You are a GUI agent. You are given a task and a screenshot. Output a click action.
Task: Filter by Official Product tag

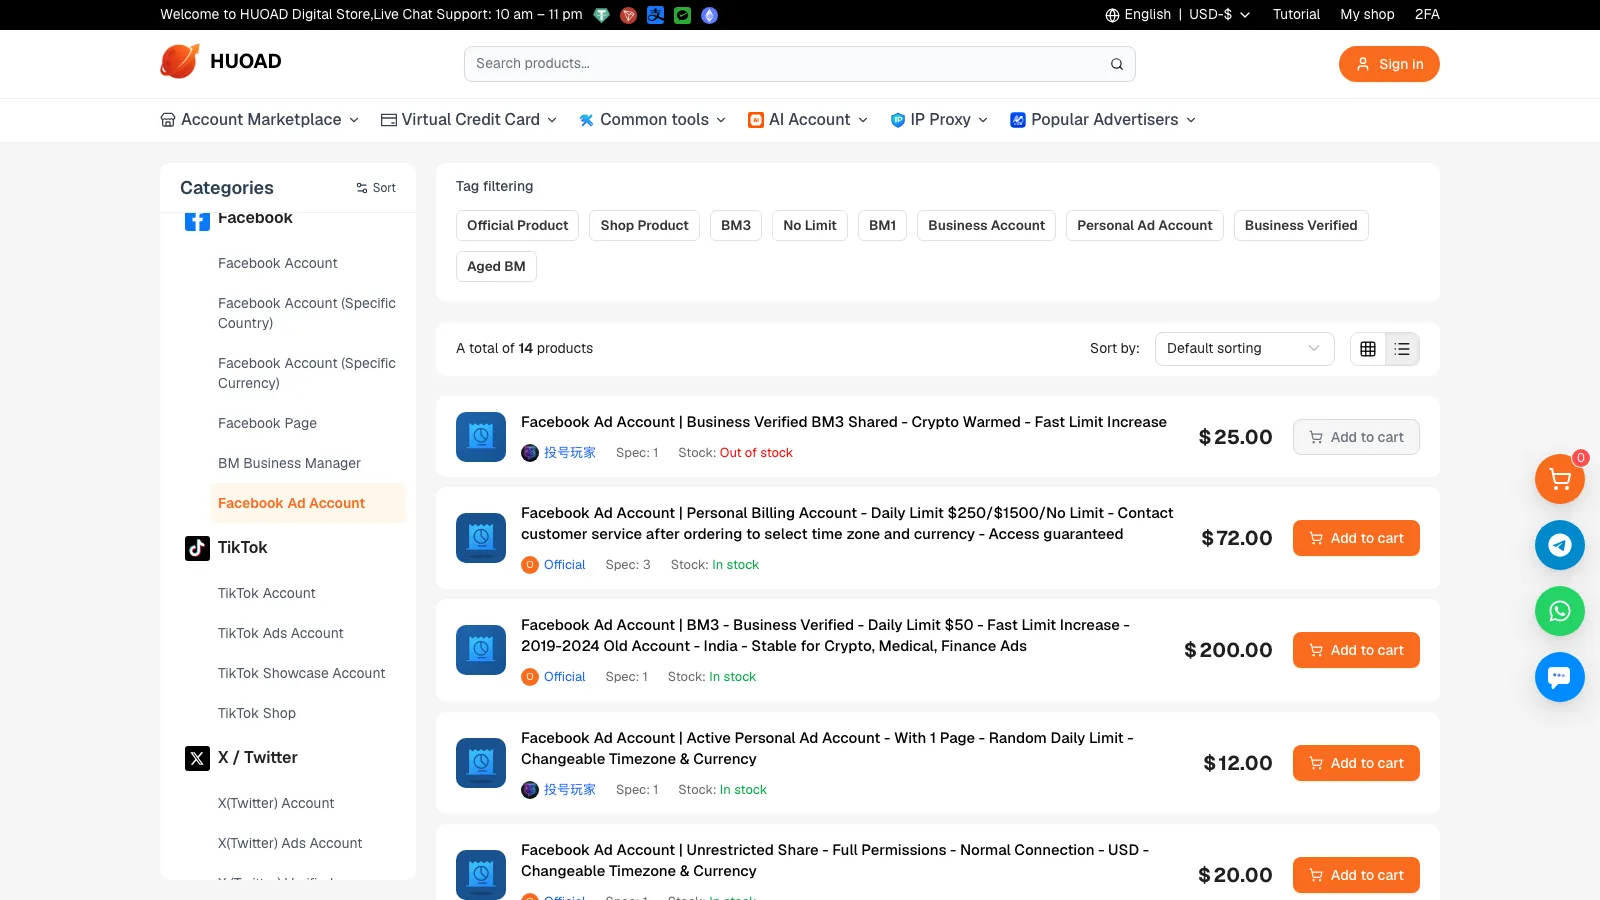click(517, 226)
